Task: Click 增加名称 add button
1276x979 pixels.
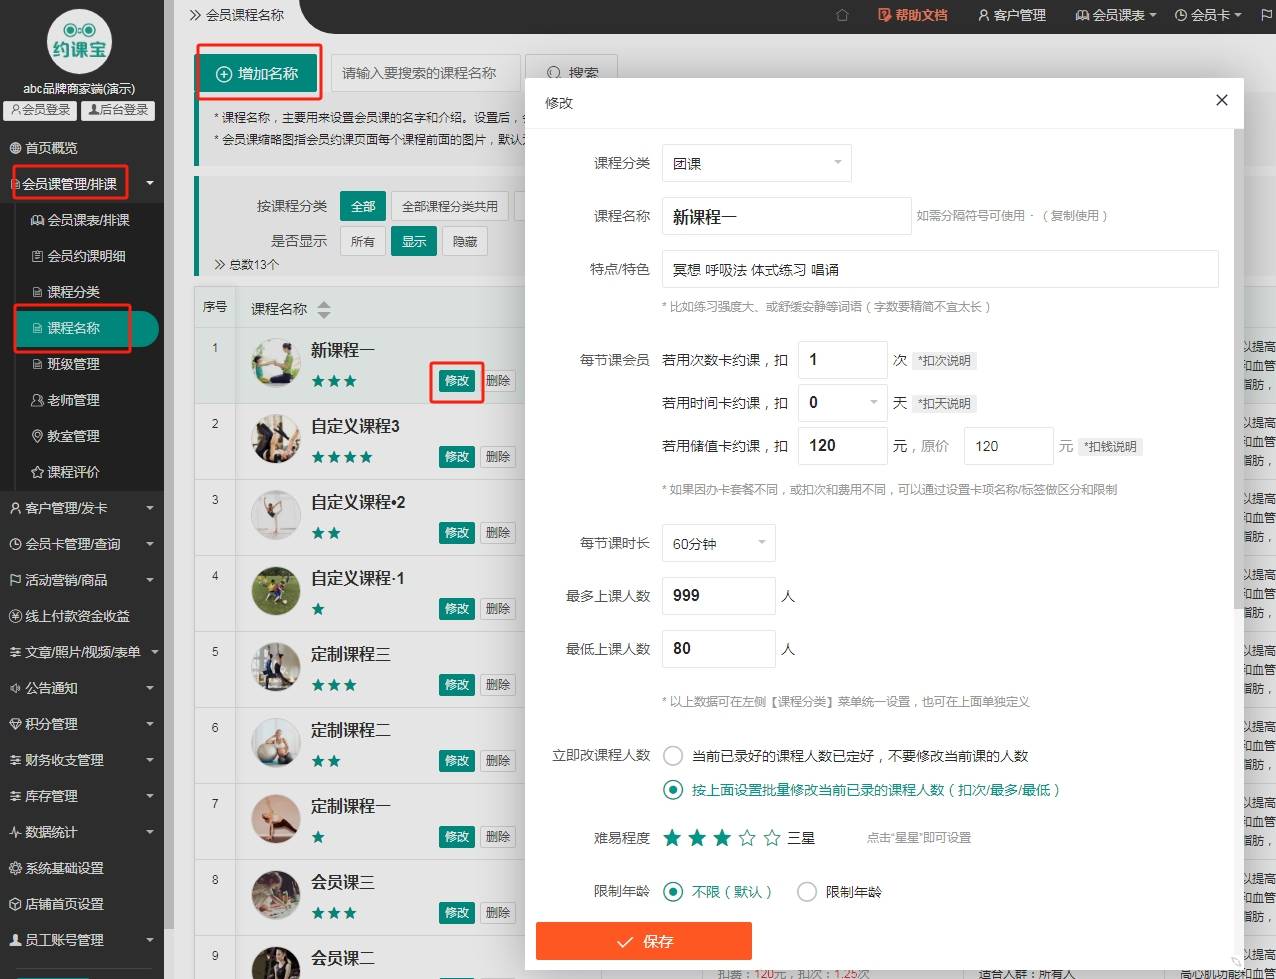Action: pos(258,73)
